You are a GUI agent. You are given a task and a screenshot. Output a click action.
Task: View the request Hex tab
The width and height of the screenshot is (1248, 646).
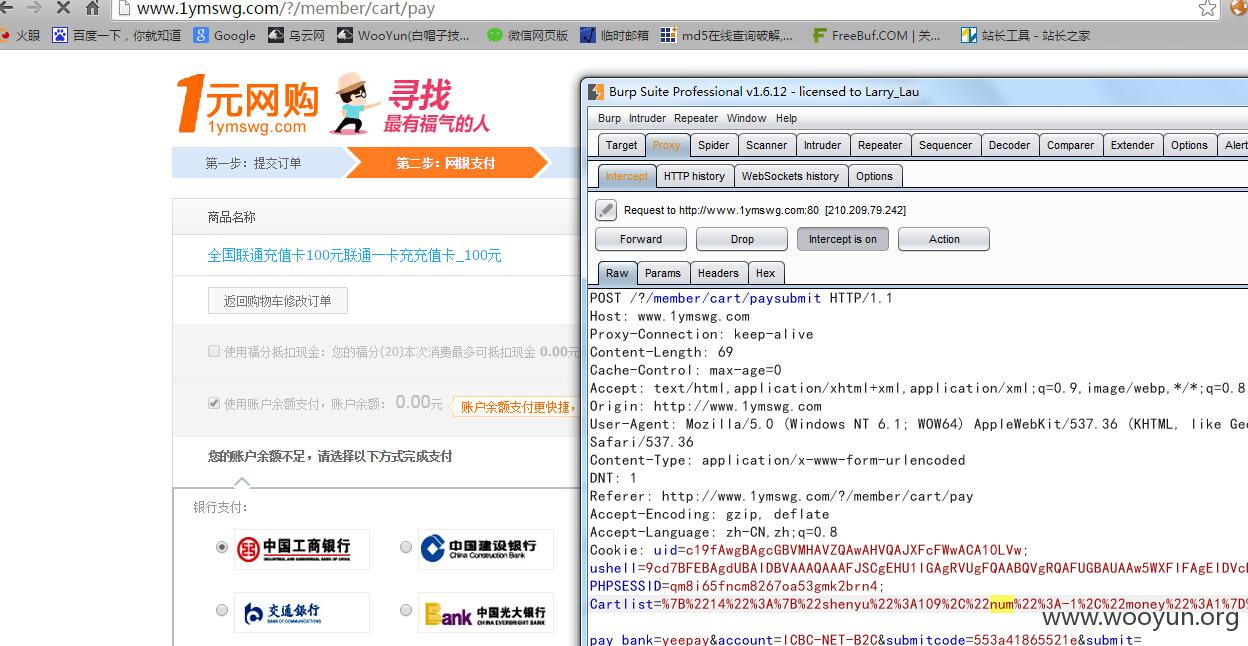pyautogui.click(x=765, y=273)
